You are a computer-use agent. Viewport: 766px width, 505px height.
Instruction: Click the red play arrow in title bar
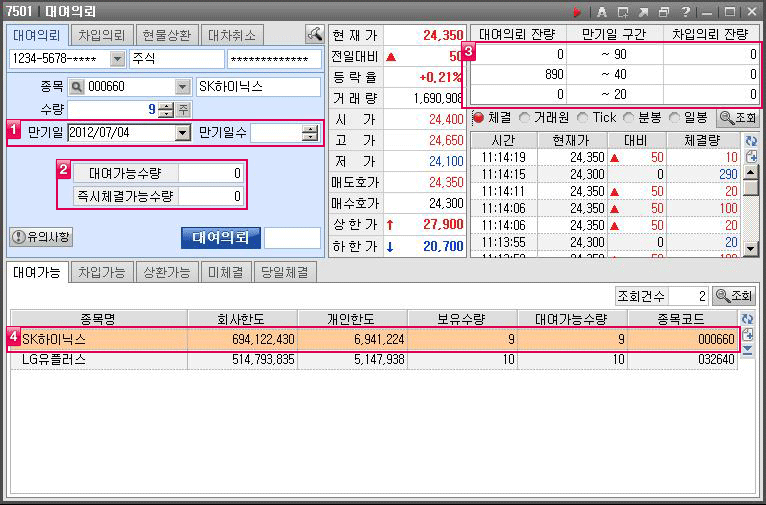tap(577, 12)
